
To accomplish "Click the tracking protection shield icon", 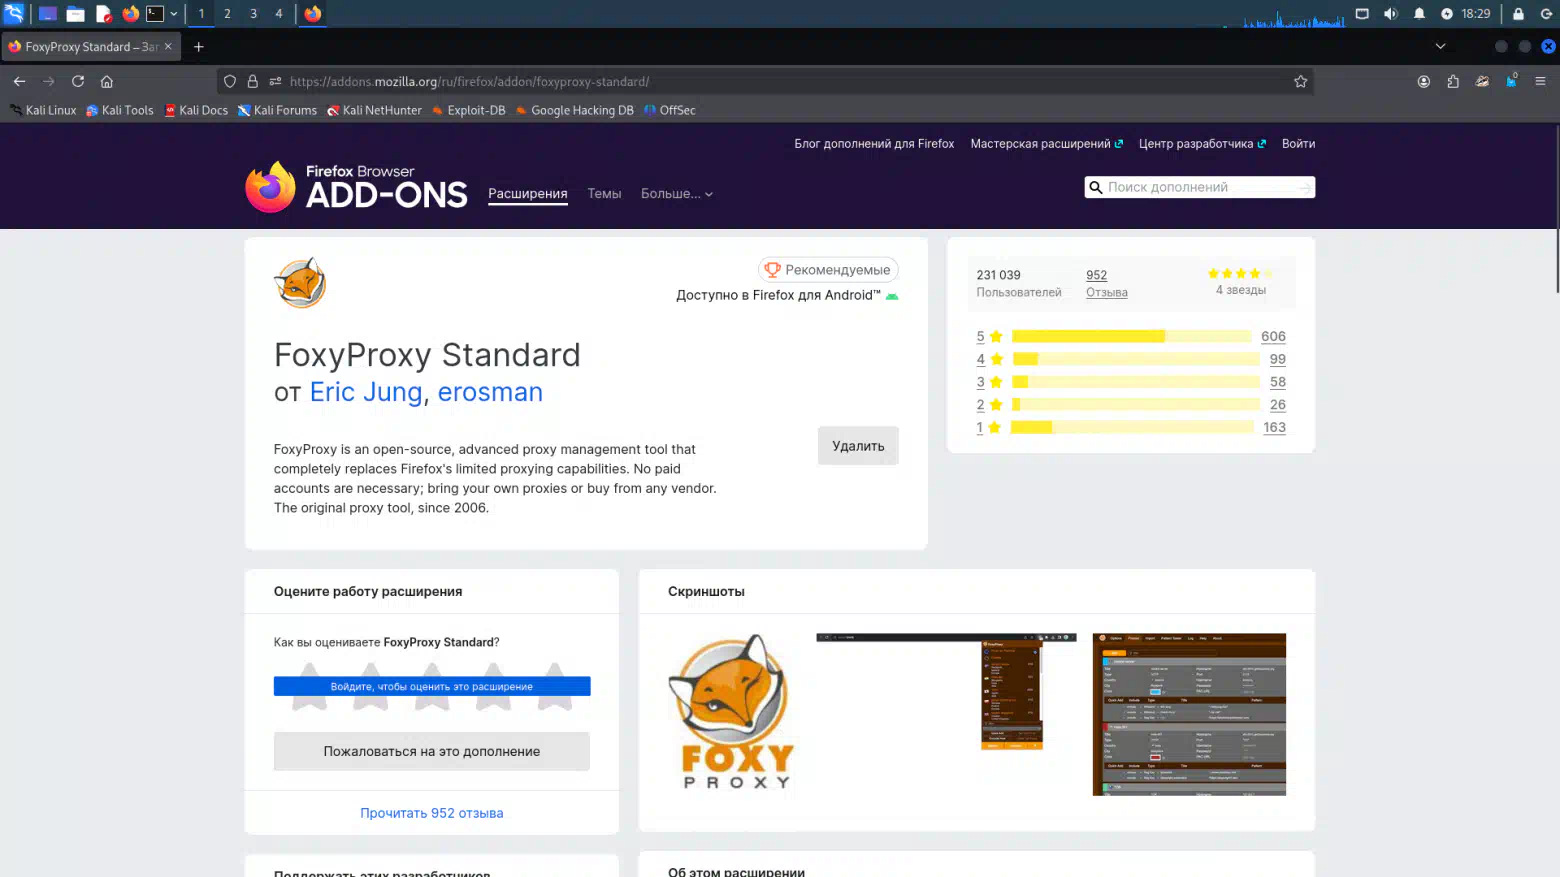I will click(230, 81).
